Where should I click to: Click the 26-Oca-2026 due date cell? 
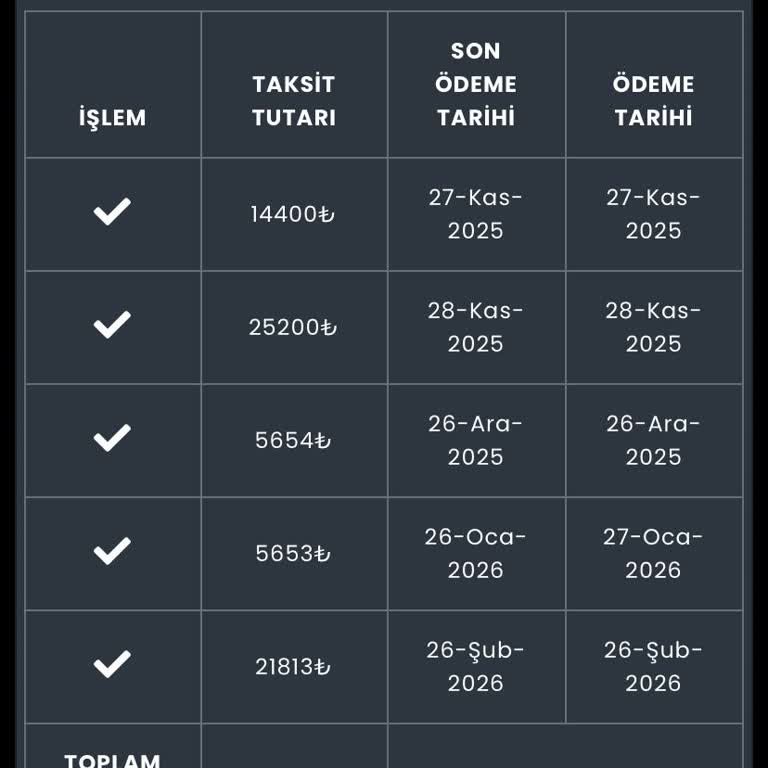point(476,553)
